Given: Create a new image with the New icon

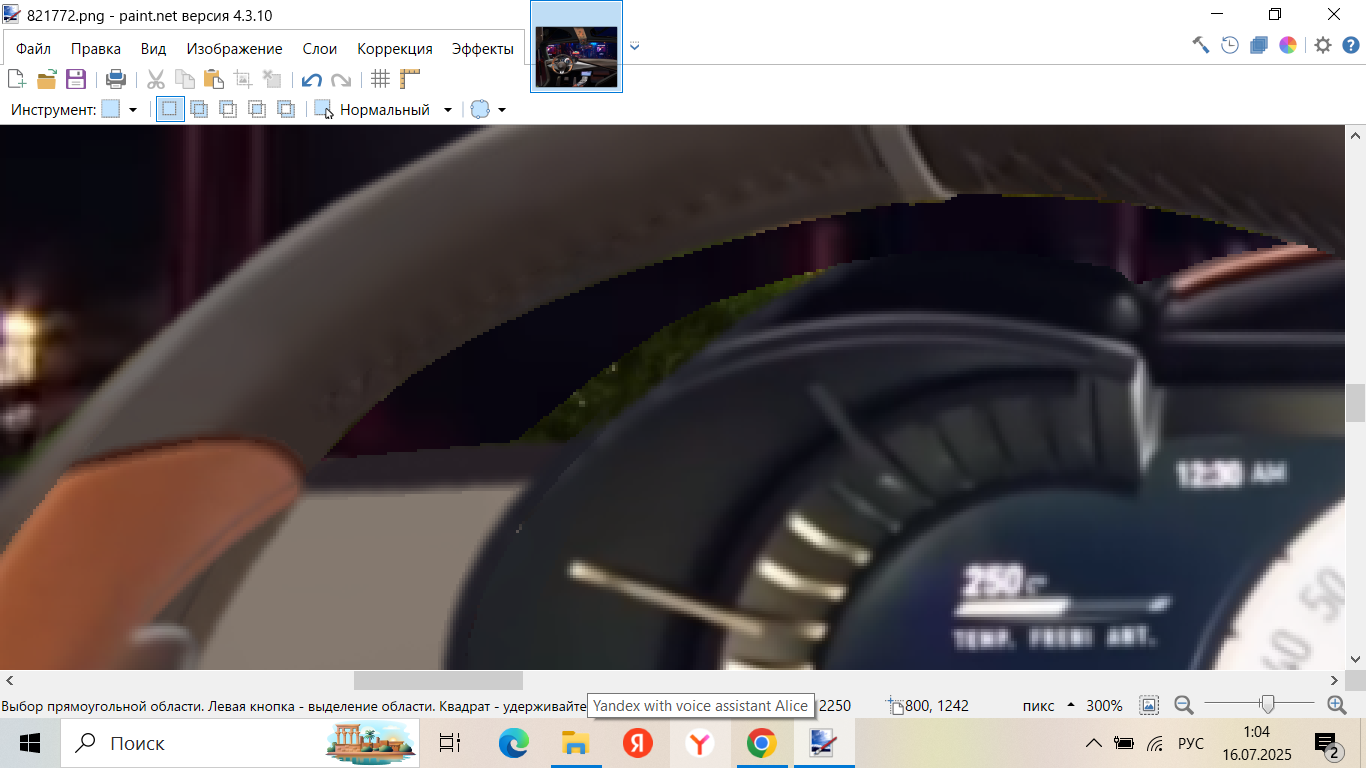Looking at the screenshot, I should pos(16,80).
